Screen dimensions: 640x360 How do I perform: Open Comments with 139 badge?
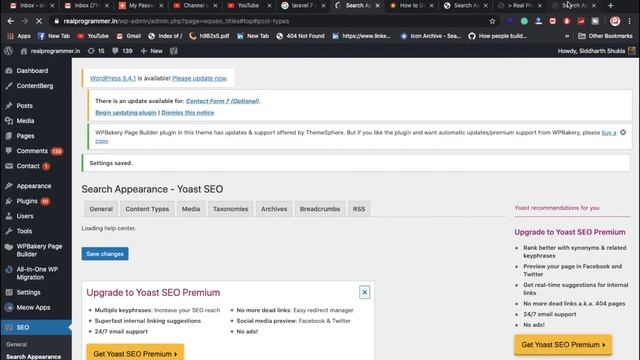click(x=34, y=151)
